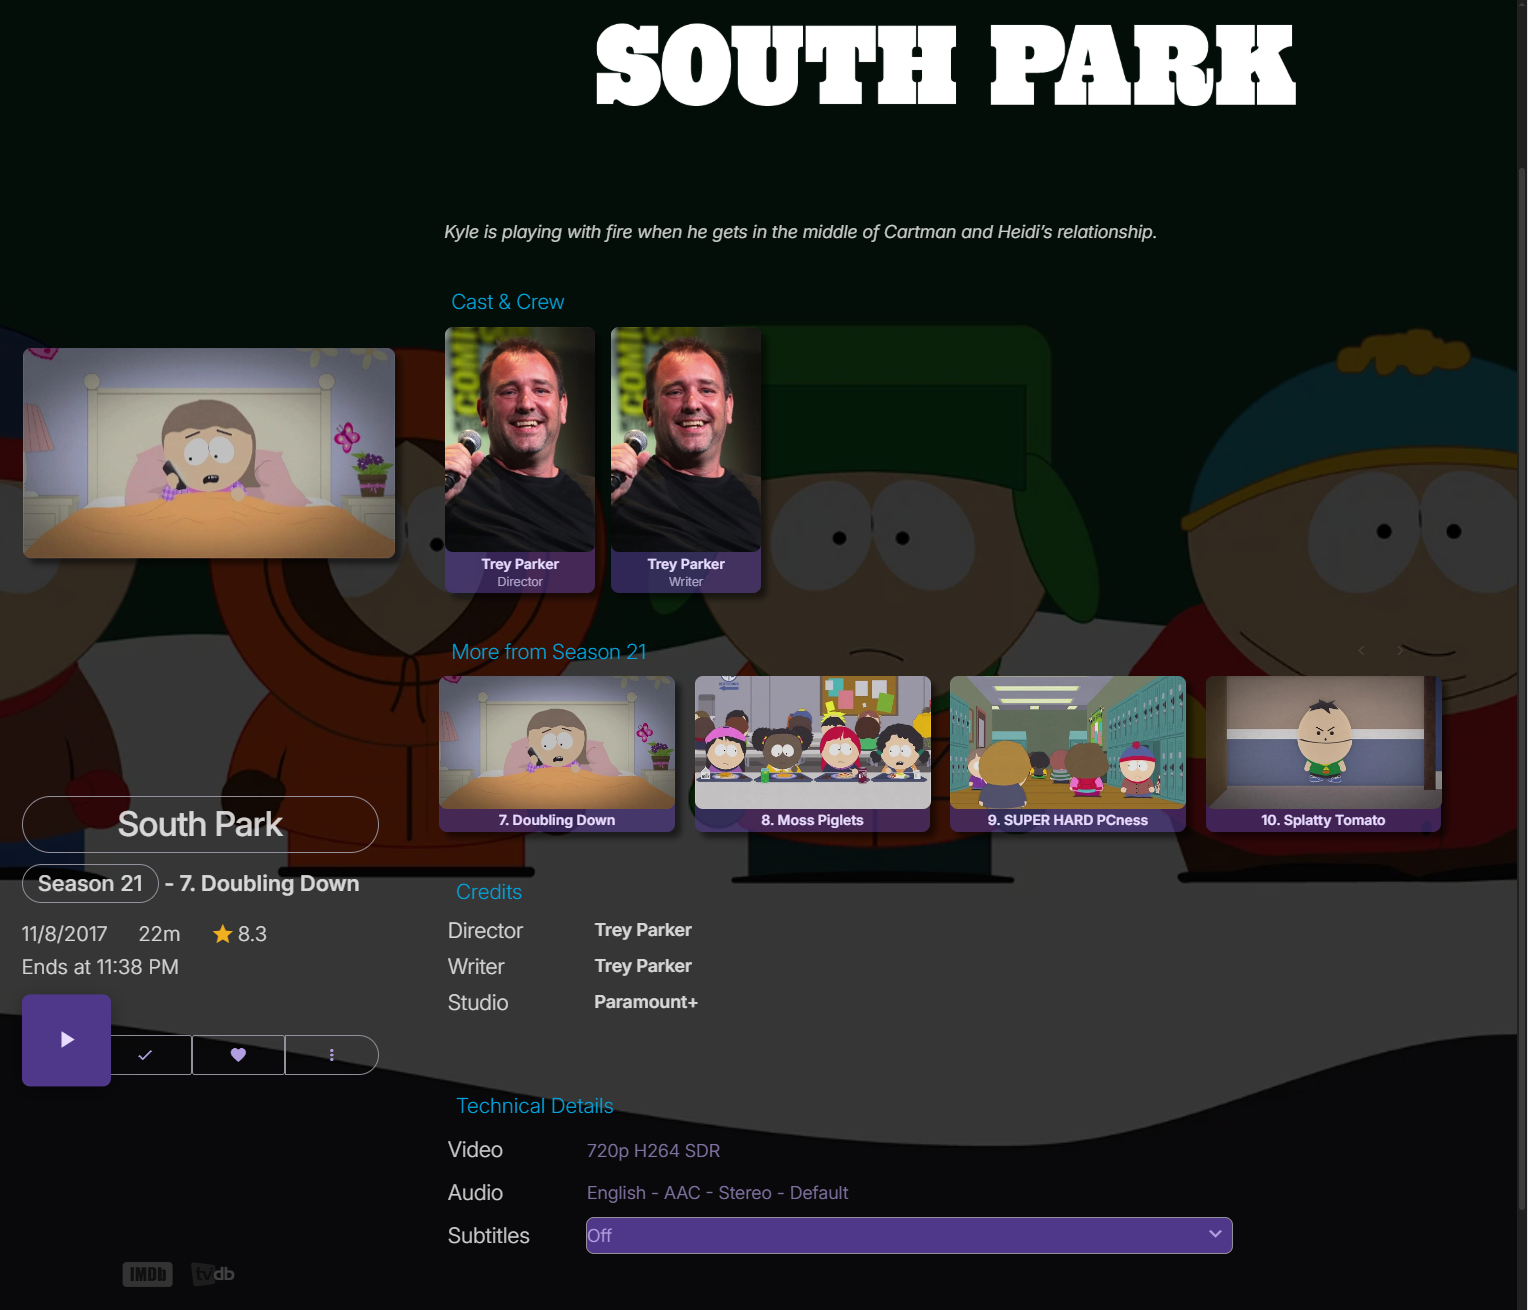Click Trey Parker link in Director credits

tap(643, 930)
